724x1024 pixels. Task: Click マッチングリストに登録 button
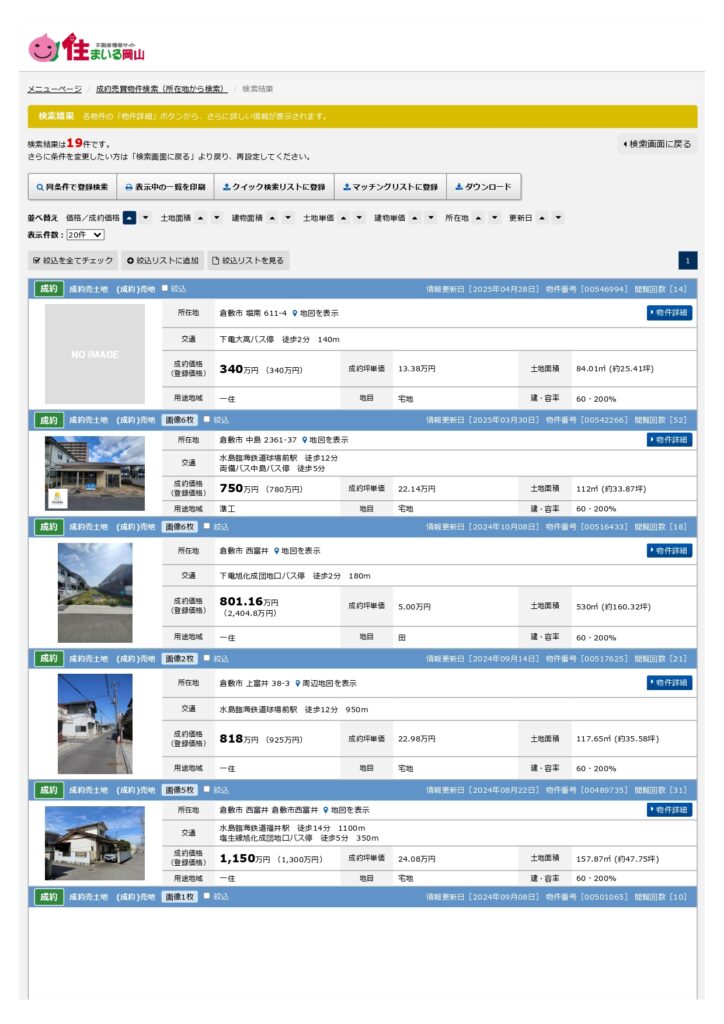[x=390, y=187]
